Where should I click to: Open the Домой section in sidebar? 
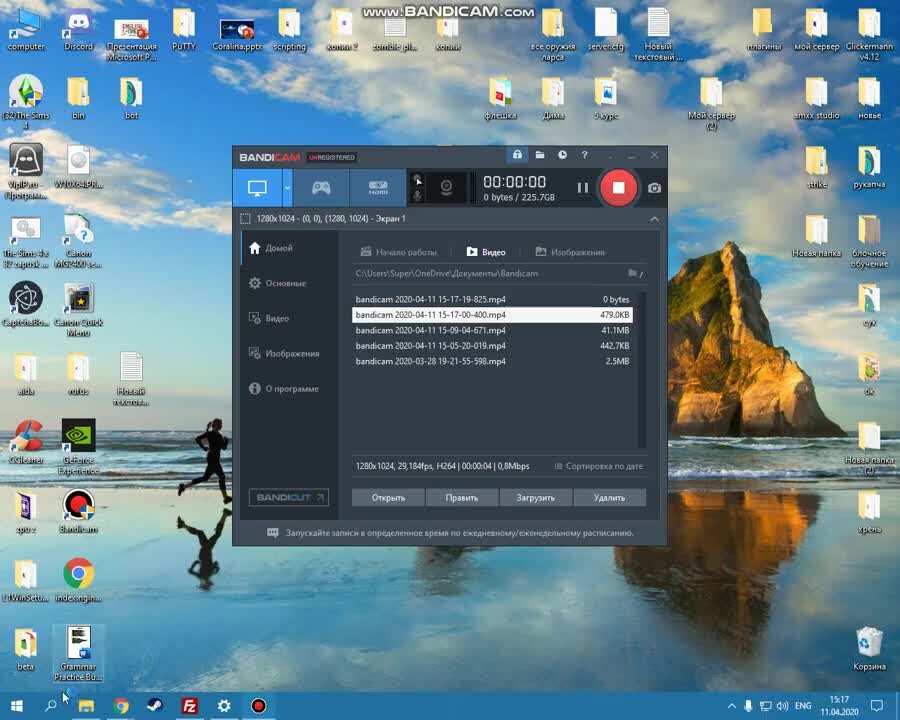coord(289,248)
